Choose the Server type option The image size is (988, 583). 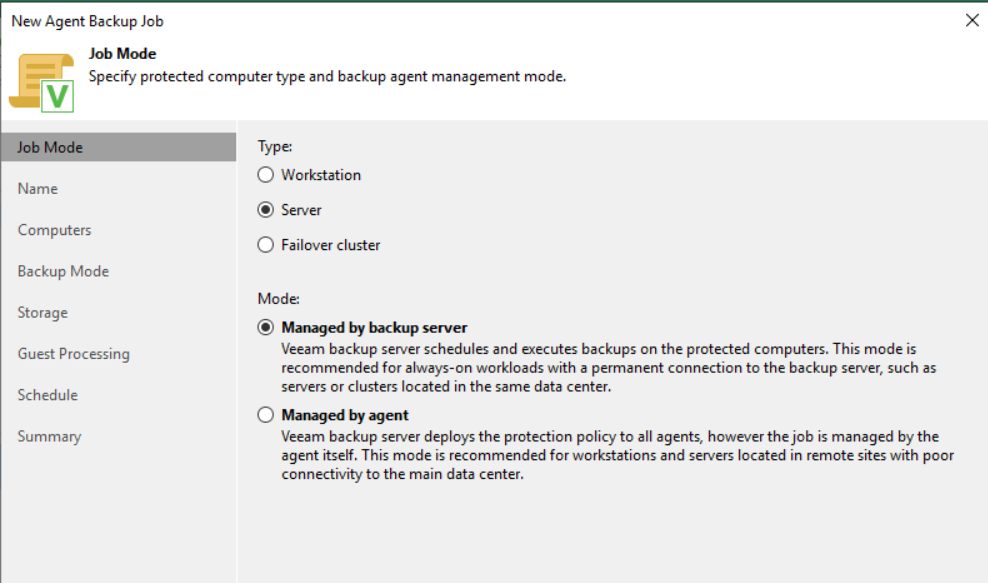(x=265, y=210)
